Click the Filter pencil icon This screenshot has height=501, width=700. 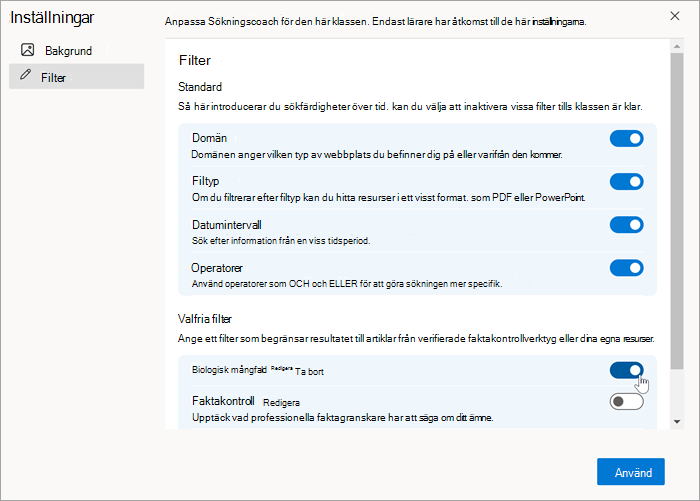click(x=26, y=75)
